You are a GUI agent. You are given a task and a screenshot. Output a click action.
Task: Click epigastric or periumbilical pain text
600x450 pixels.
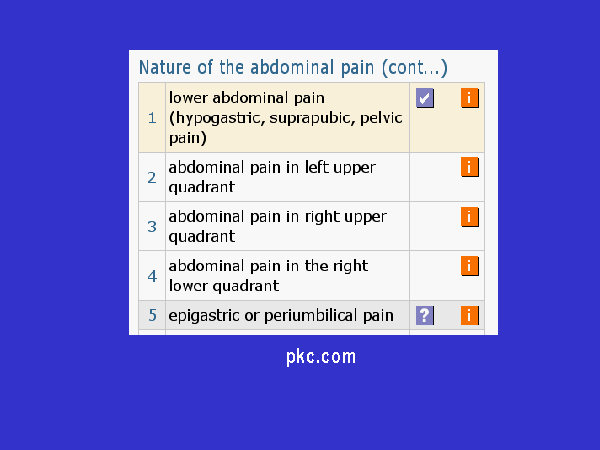click(x=281, y=316)
